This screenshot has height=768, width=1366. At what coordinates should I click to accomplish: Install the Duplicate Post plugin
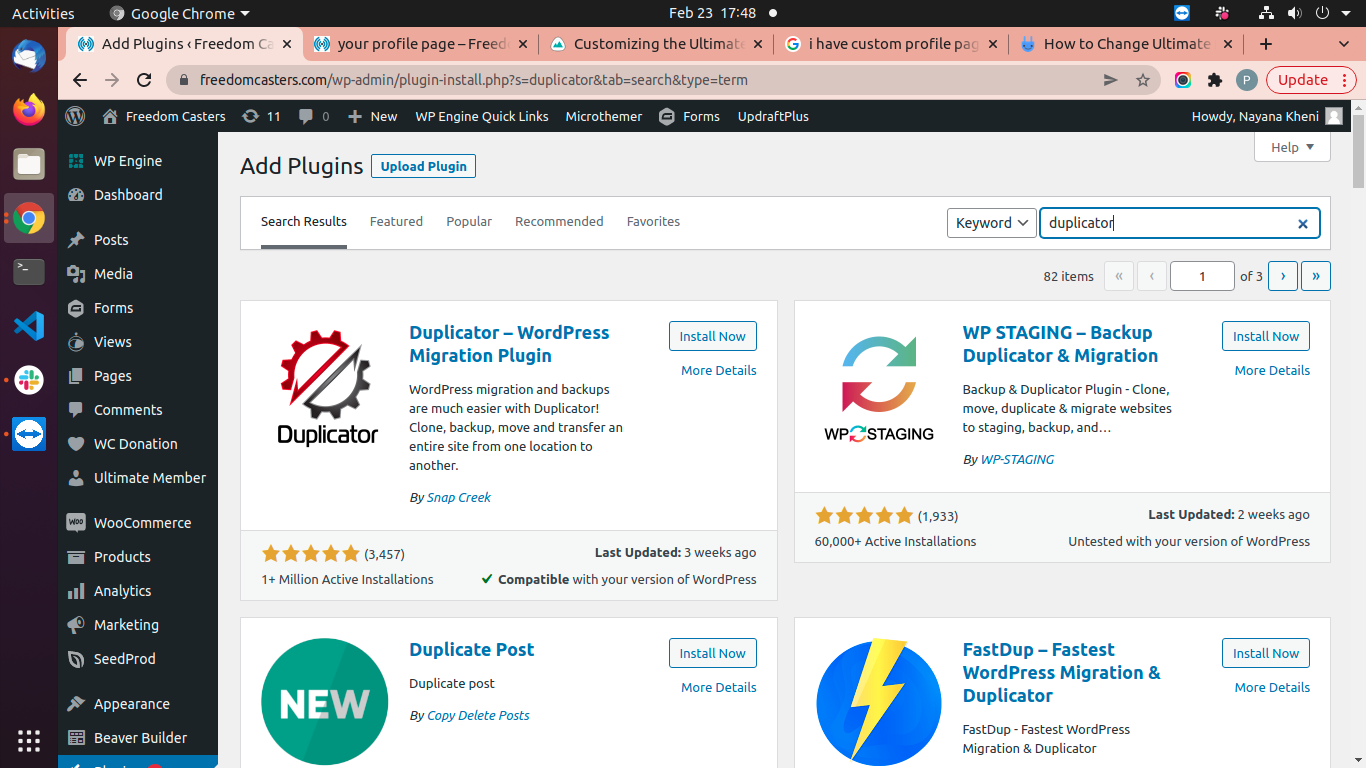coord(712,653)
